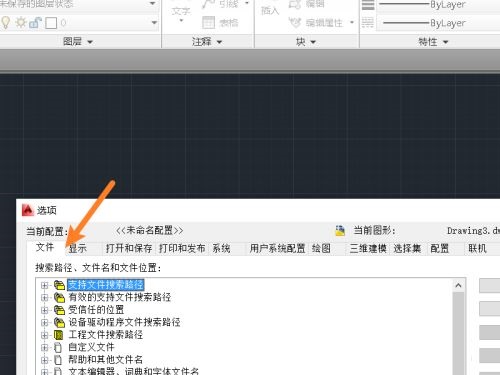The height and width of the screenshot is (375, 500).
Task: Open the lineweight ByLayer dropdown
Action: tap(438, 5)
